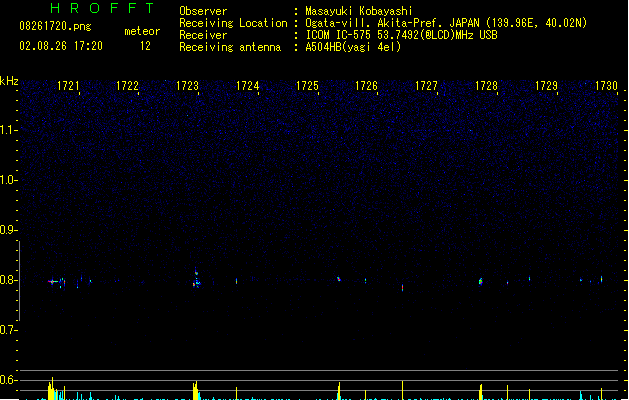Click the 1723 time axis marker
This screenshot has height=400, width=629.
click(187, 86)
